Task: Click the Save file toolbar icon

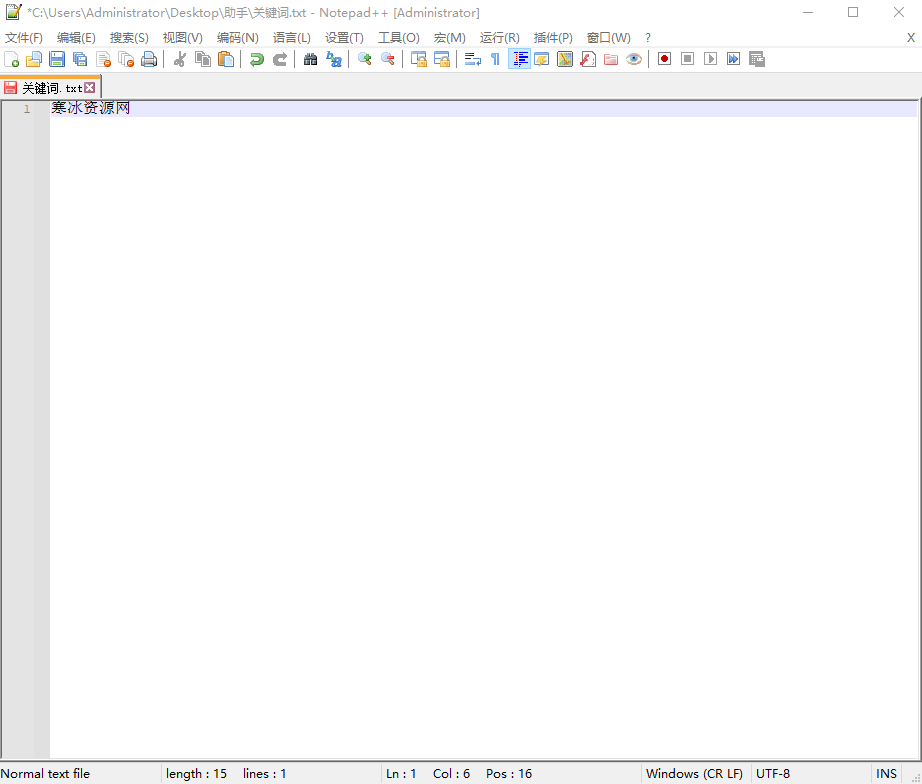Action: pos(57,59)
